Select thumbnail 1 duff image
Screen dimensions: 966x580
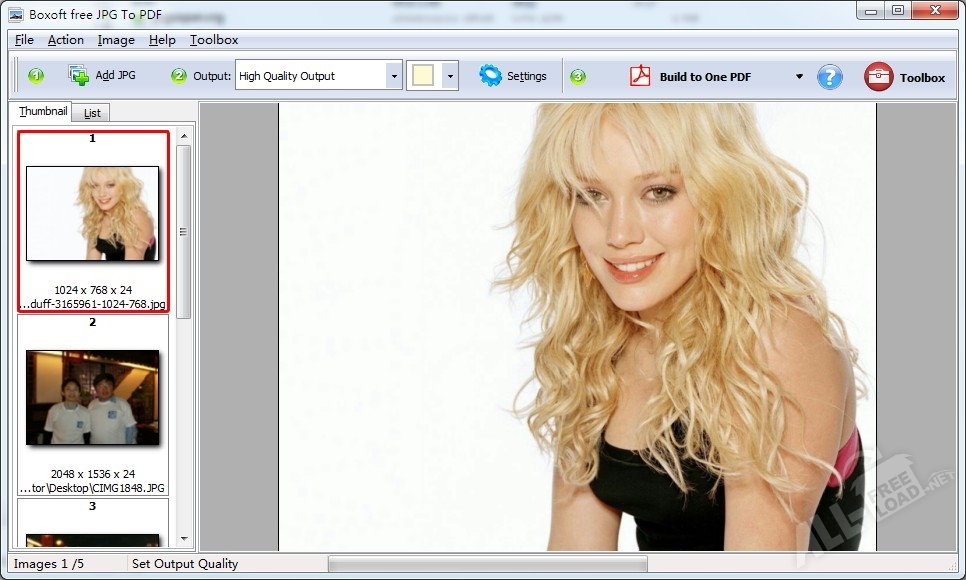[92, 215]
